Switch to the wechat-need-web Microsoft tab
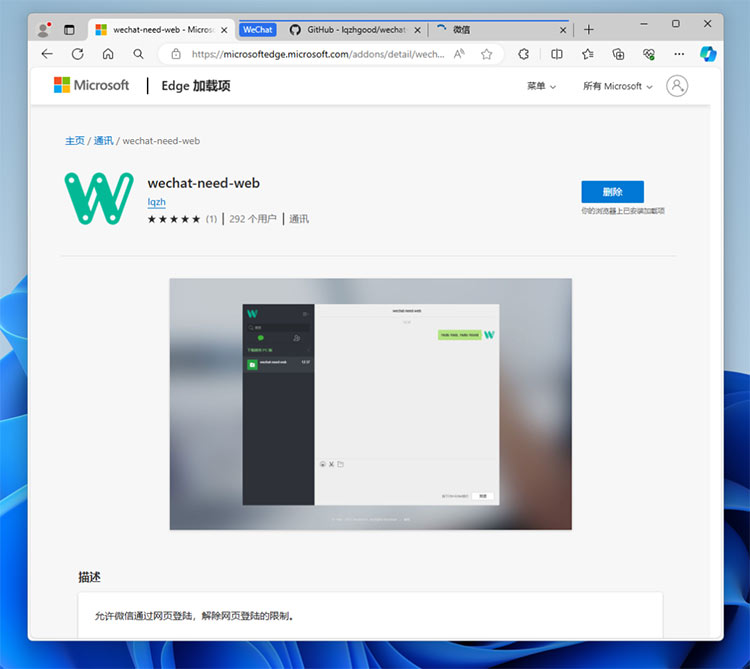The width and height of the screenshot is (750, 669). coord(162,30)
